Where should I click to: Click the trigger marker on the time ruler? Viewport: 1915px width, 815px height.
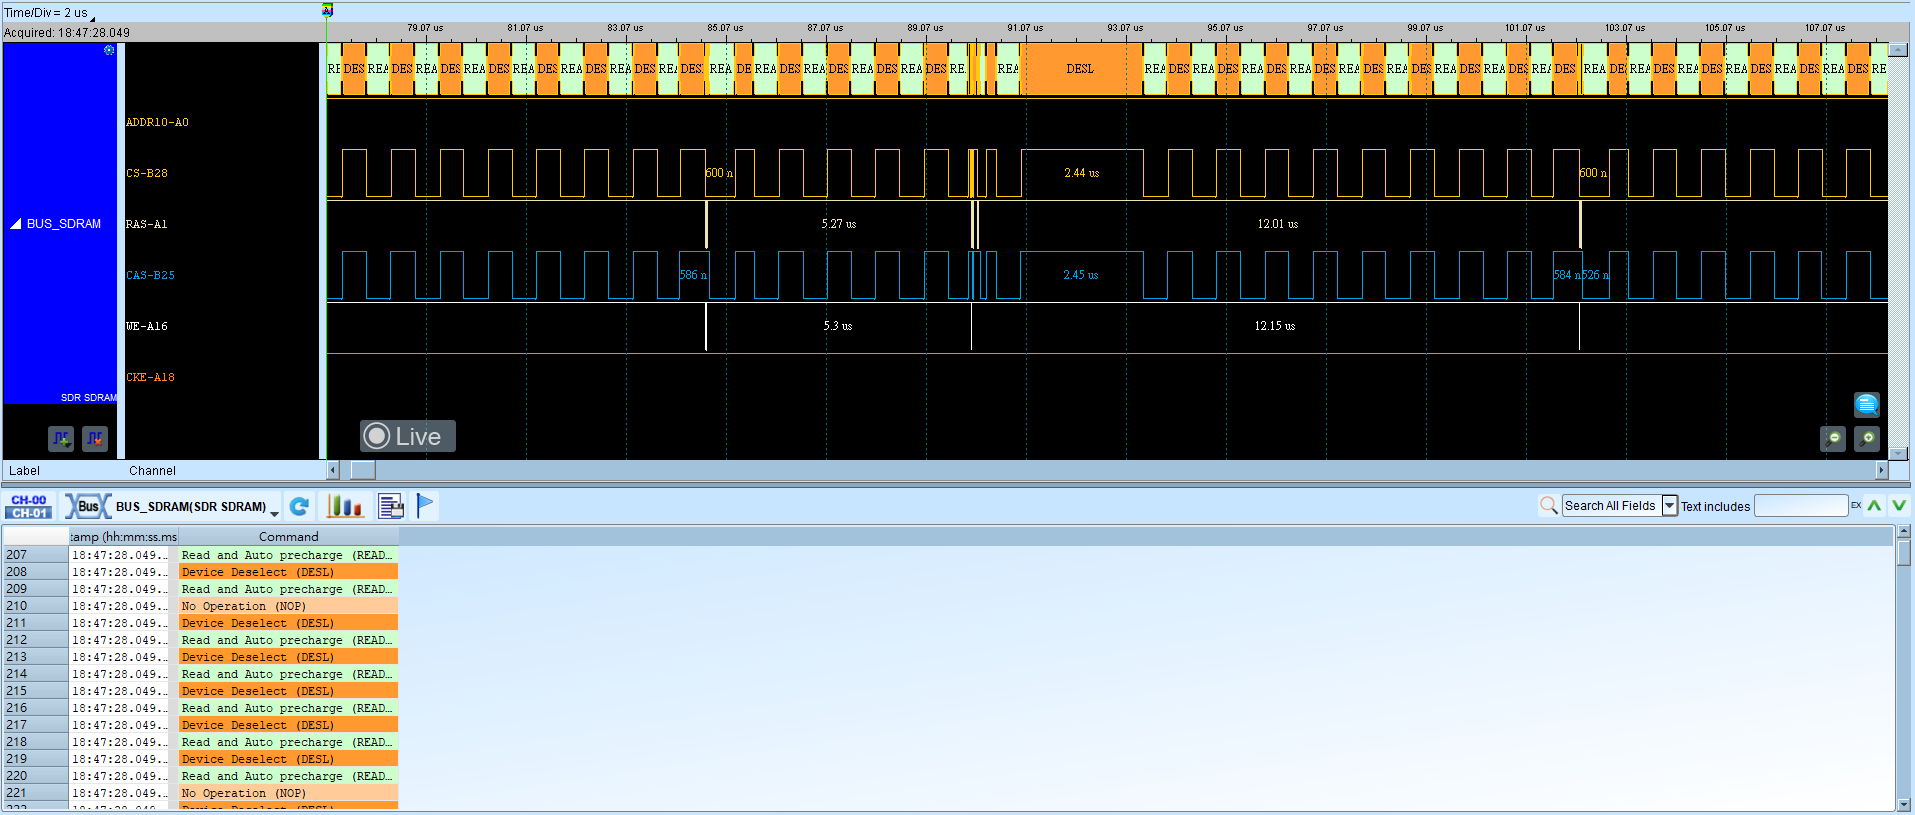coord(327,10)
